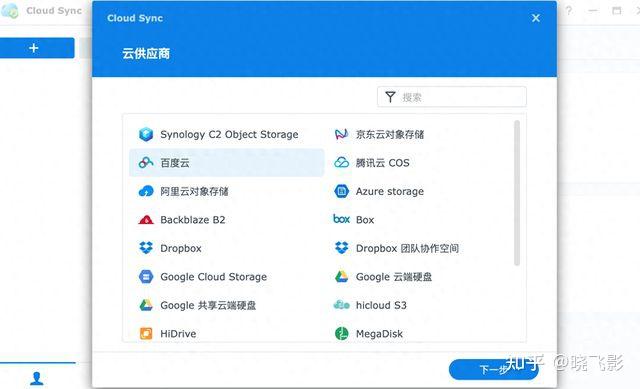Viewport: 640px width, 389px height.
Task: Select the 百度云 provider row
Action: (227, 162)
